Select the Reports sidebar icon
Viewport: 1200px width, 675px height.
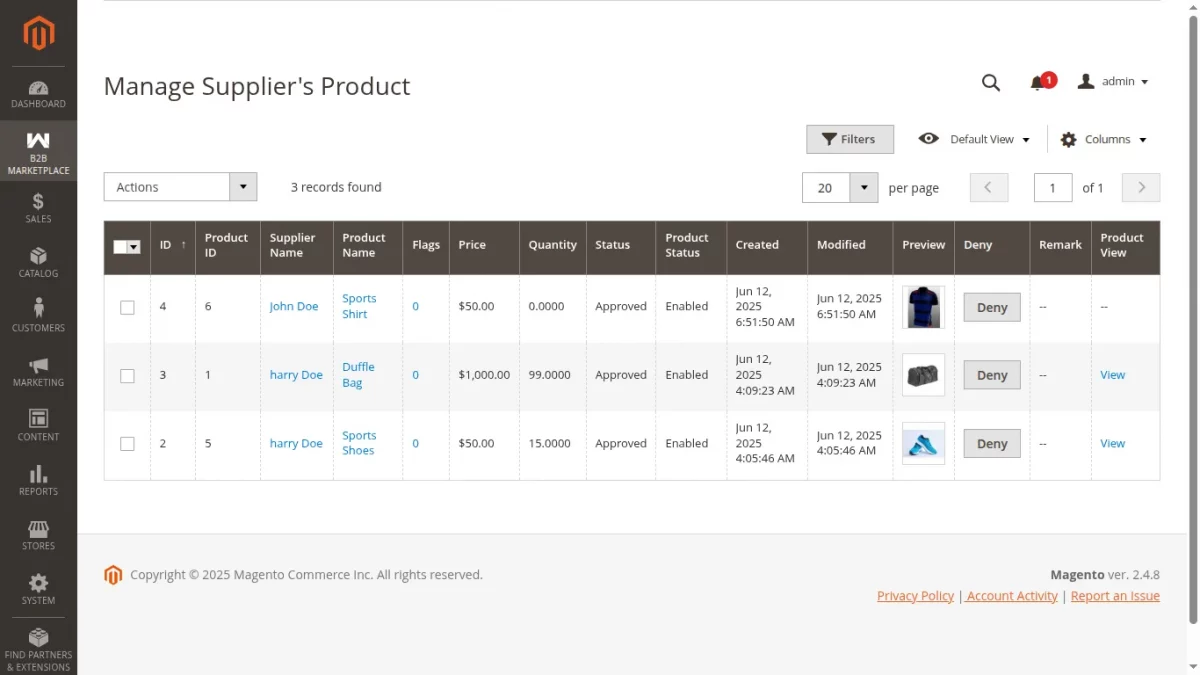point(38,482)
